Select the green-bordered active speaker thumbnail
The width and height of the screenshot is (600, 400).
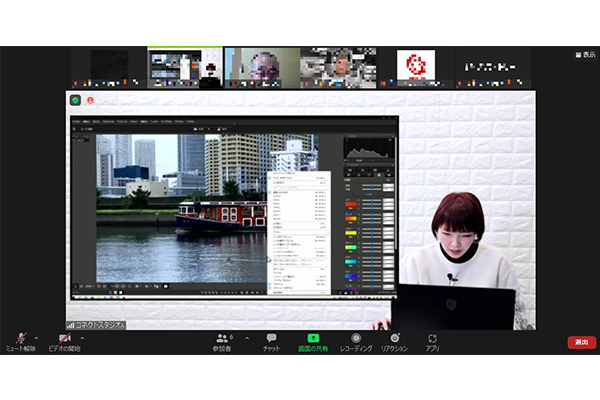coord(185,67)
